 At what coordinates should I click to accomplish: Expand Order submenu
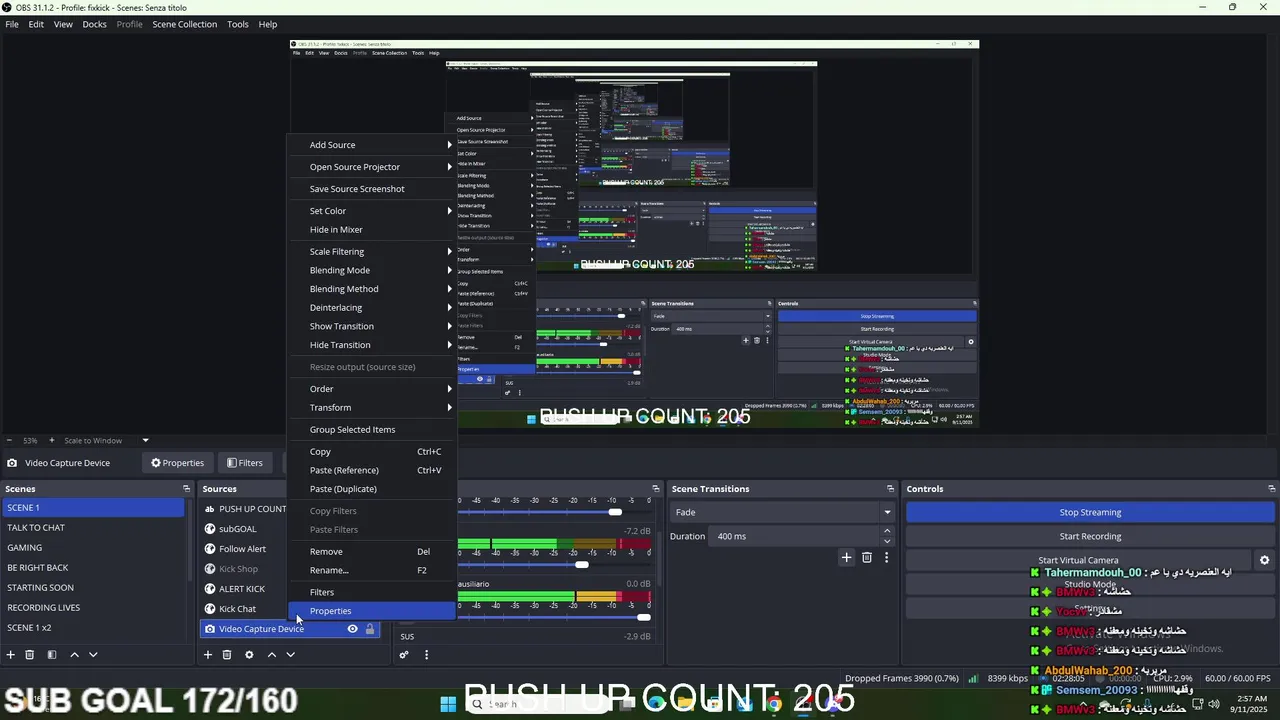click(372, 389)
